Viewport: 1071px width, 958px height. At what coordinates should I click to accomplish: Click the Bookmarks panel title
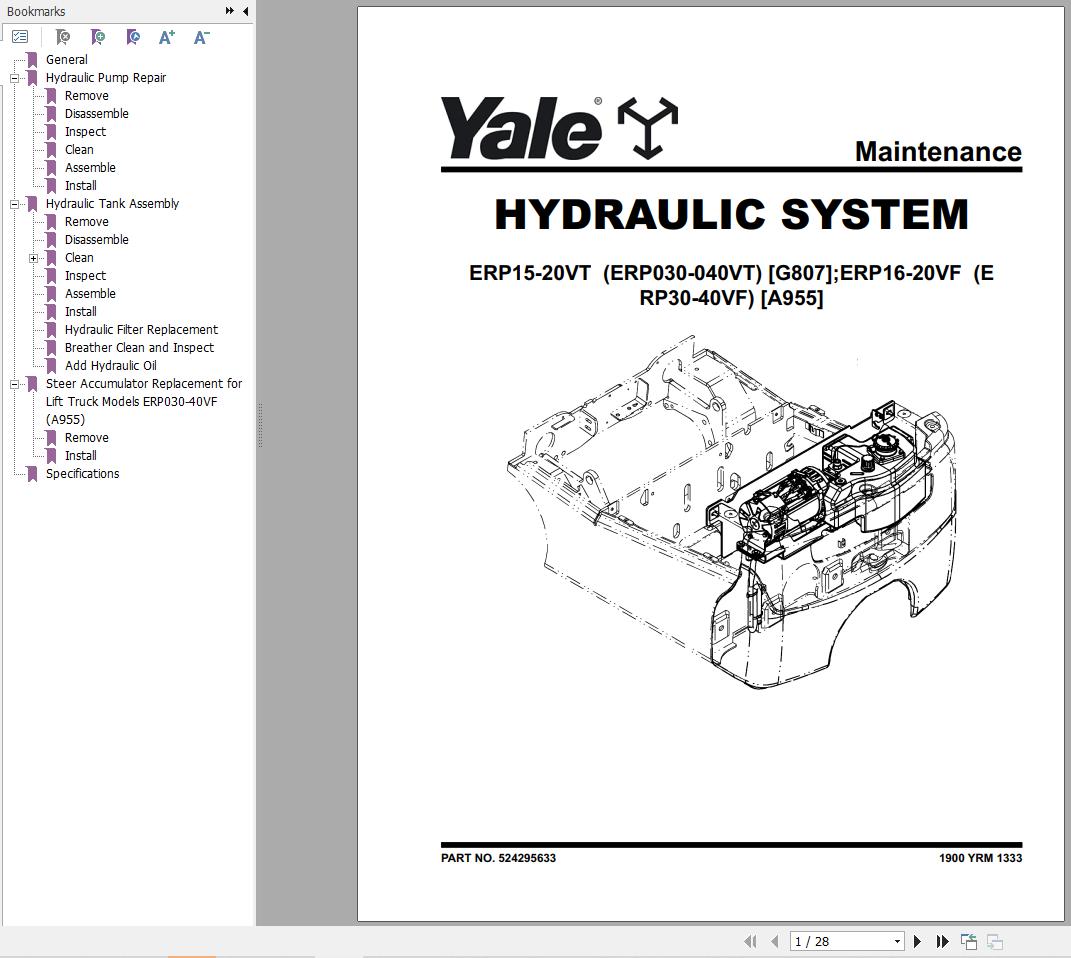36,12
